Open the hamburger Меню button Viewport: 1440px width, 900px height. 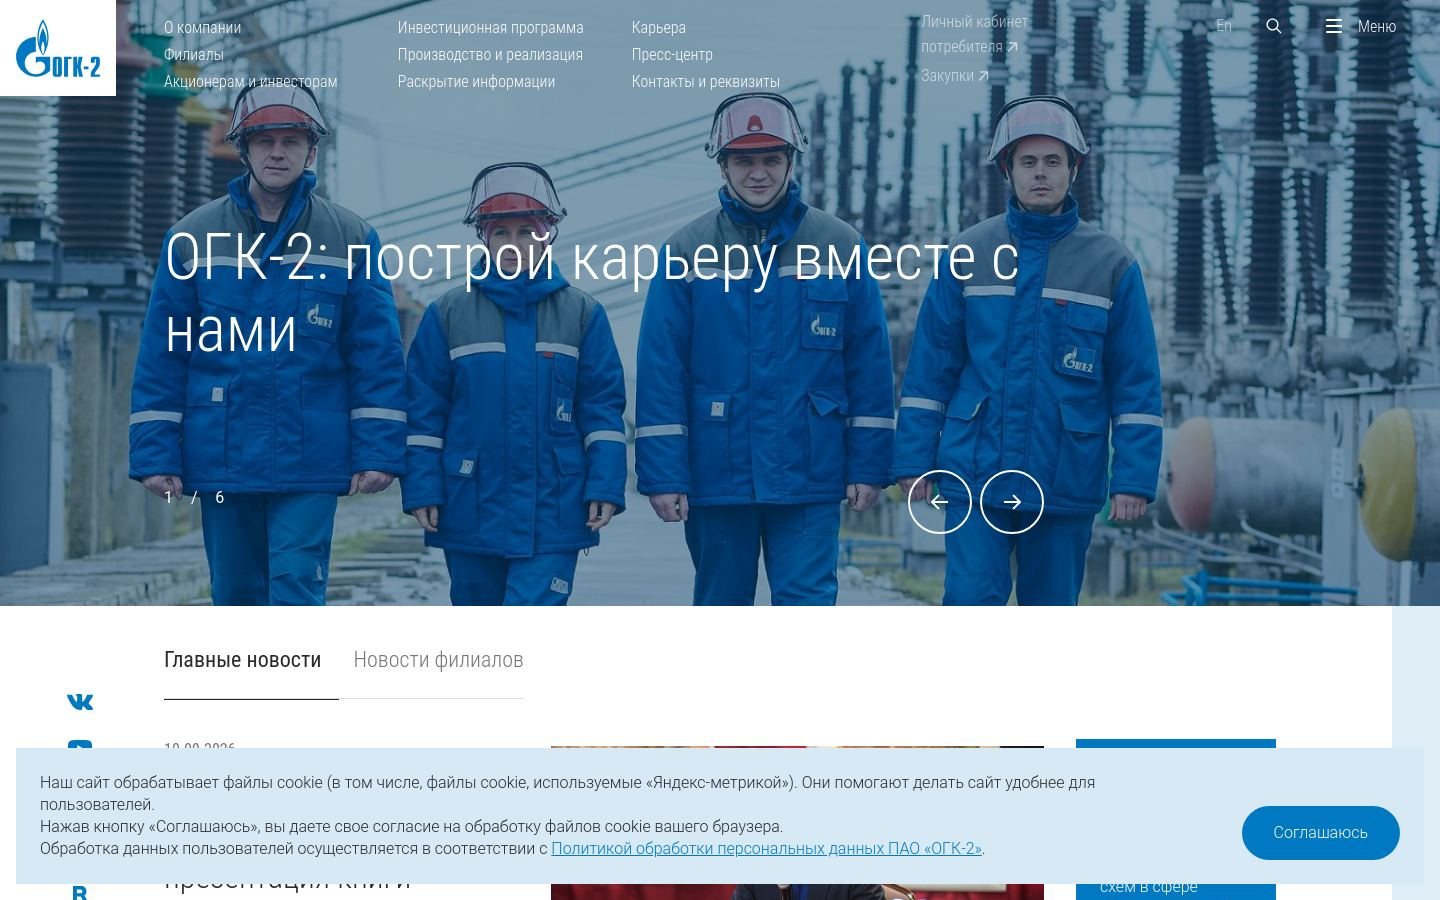[x=1360, y=26]
